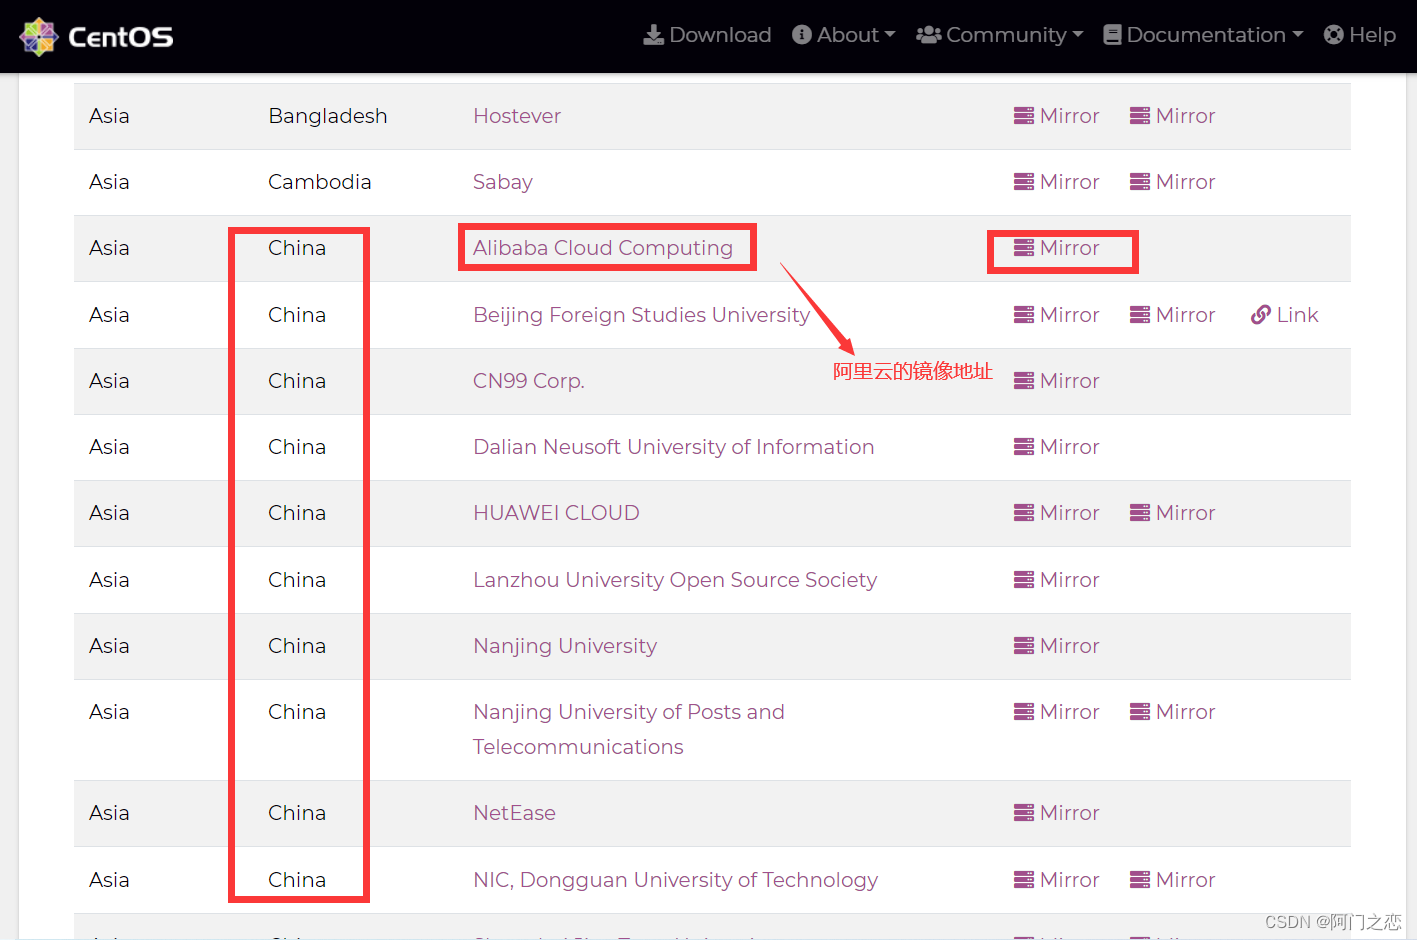Open the Sabay sponsor link
1417x940 pixels.
pyautogui.click(x=503, y=182)
